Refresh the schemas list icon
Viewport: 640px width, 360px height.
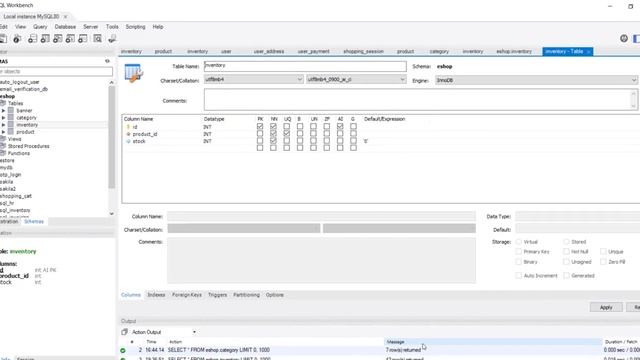click(x=107, y=61)
